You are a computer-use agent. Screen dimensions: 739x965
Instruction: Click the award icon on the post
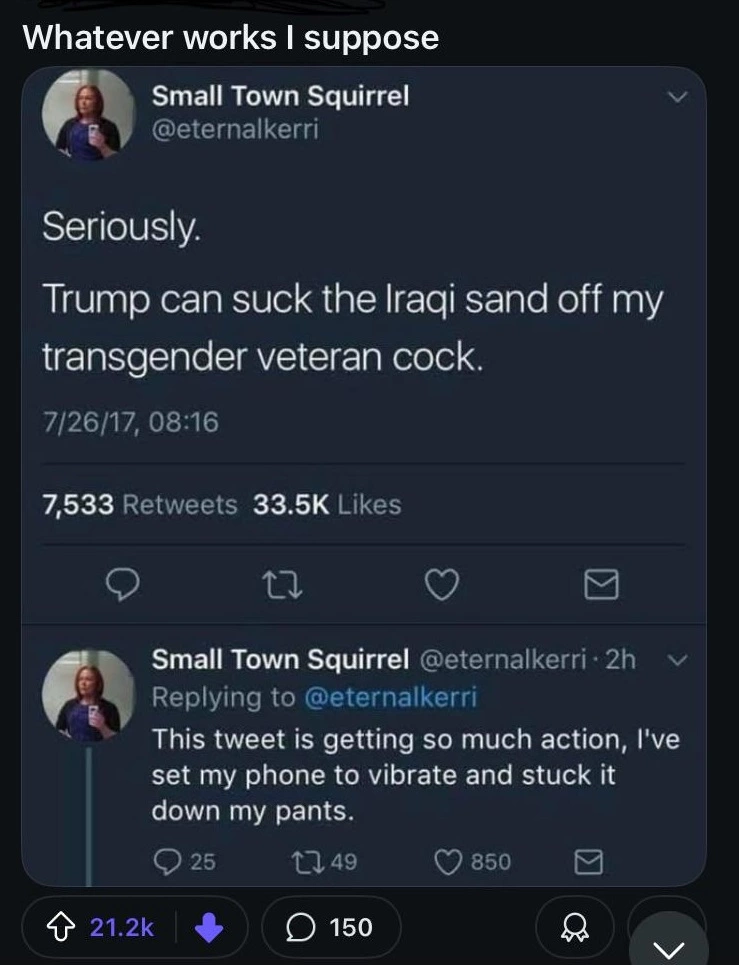pyautogui.click(x=573, y=928)
